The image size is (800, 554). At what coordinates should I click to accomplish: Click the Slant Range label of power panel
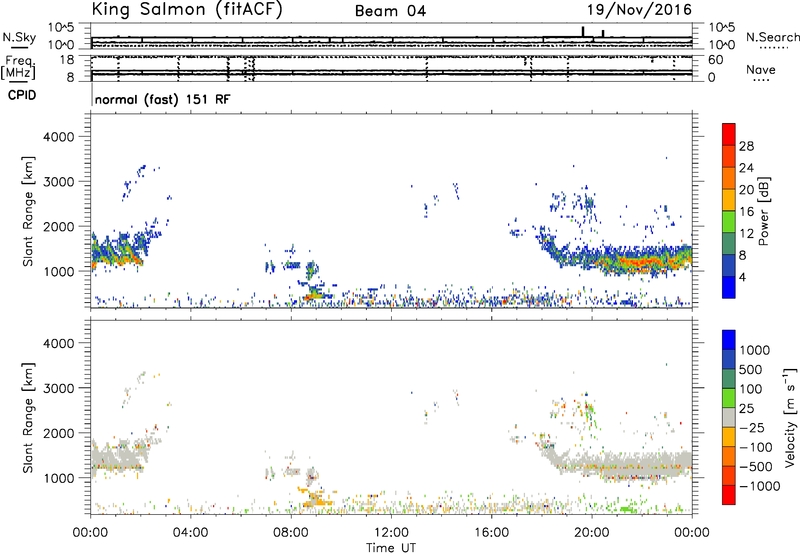click(28, 211)
